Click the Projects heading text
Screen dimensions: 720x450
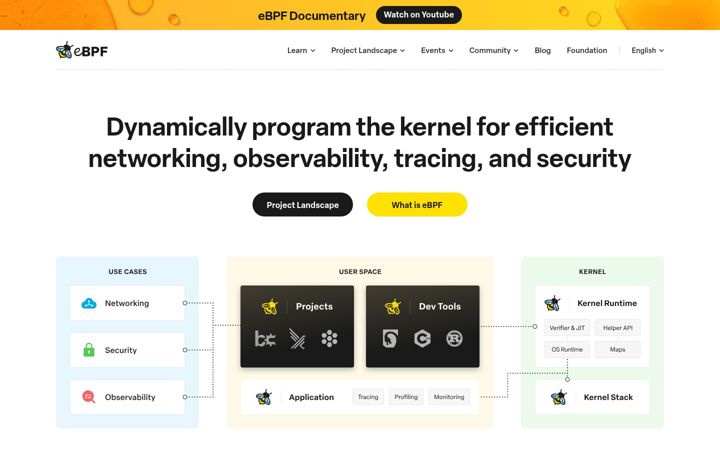tap(314, 306)
